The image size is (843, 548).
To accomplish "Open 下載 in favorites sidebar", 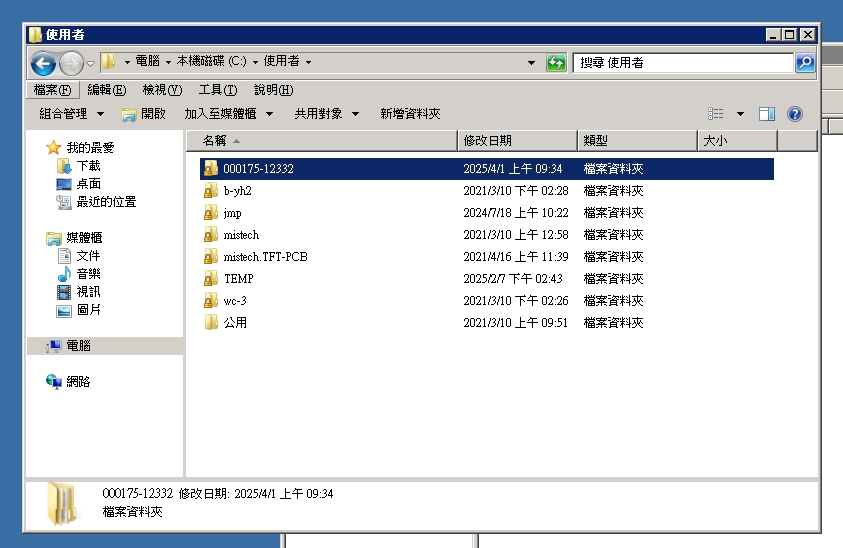I will 88,166.
